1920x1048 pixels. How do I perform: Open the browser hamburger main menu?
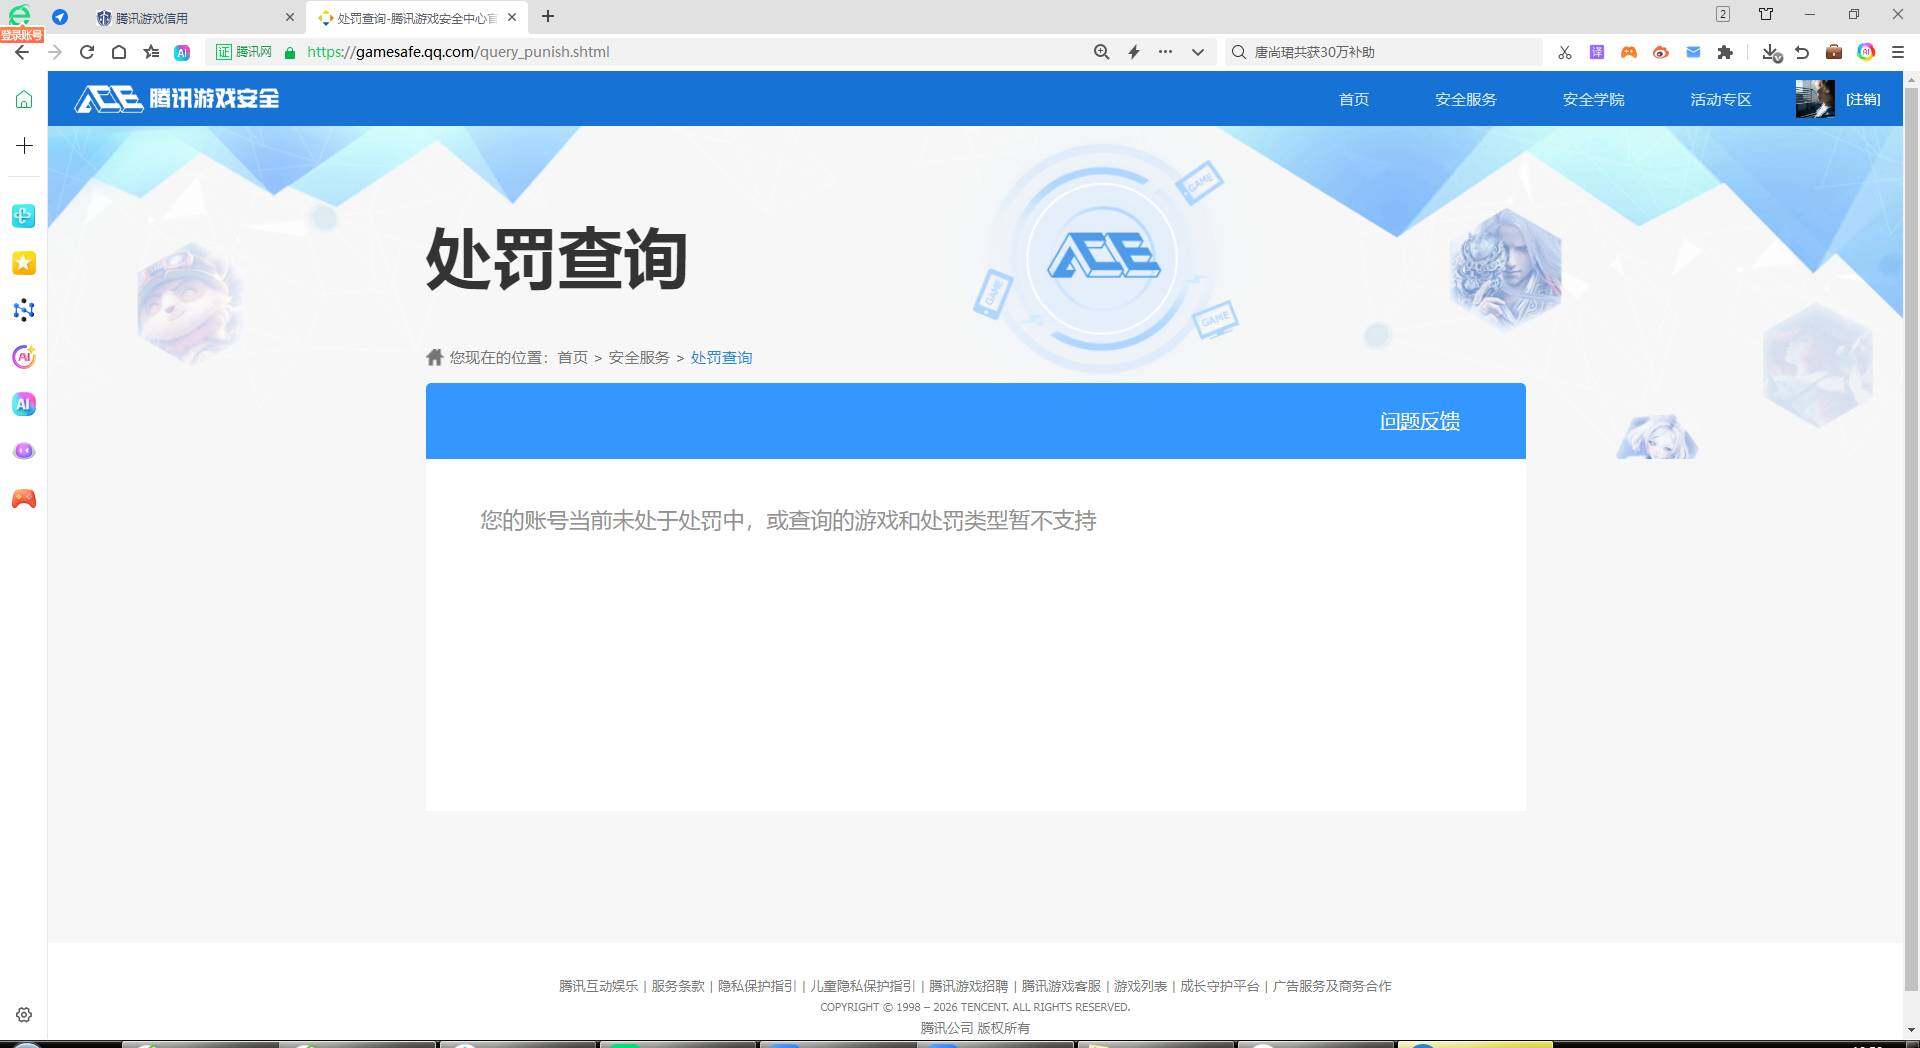coord(1898,52)
